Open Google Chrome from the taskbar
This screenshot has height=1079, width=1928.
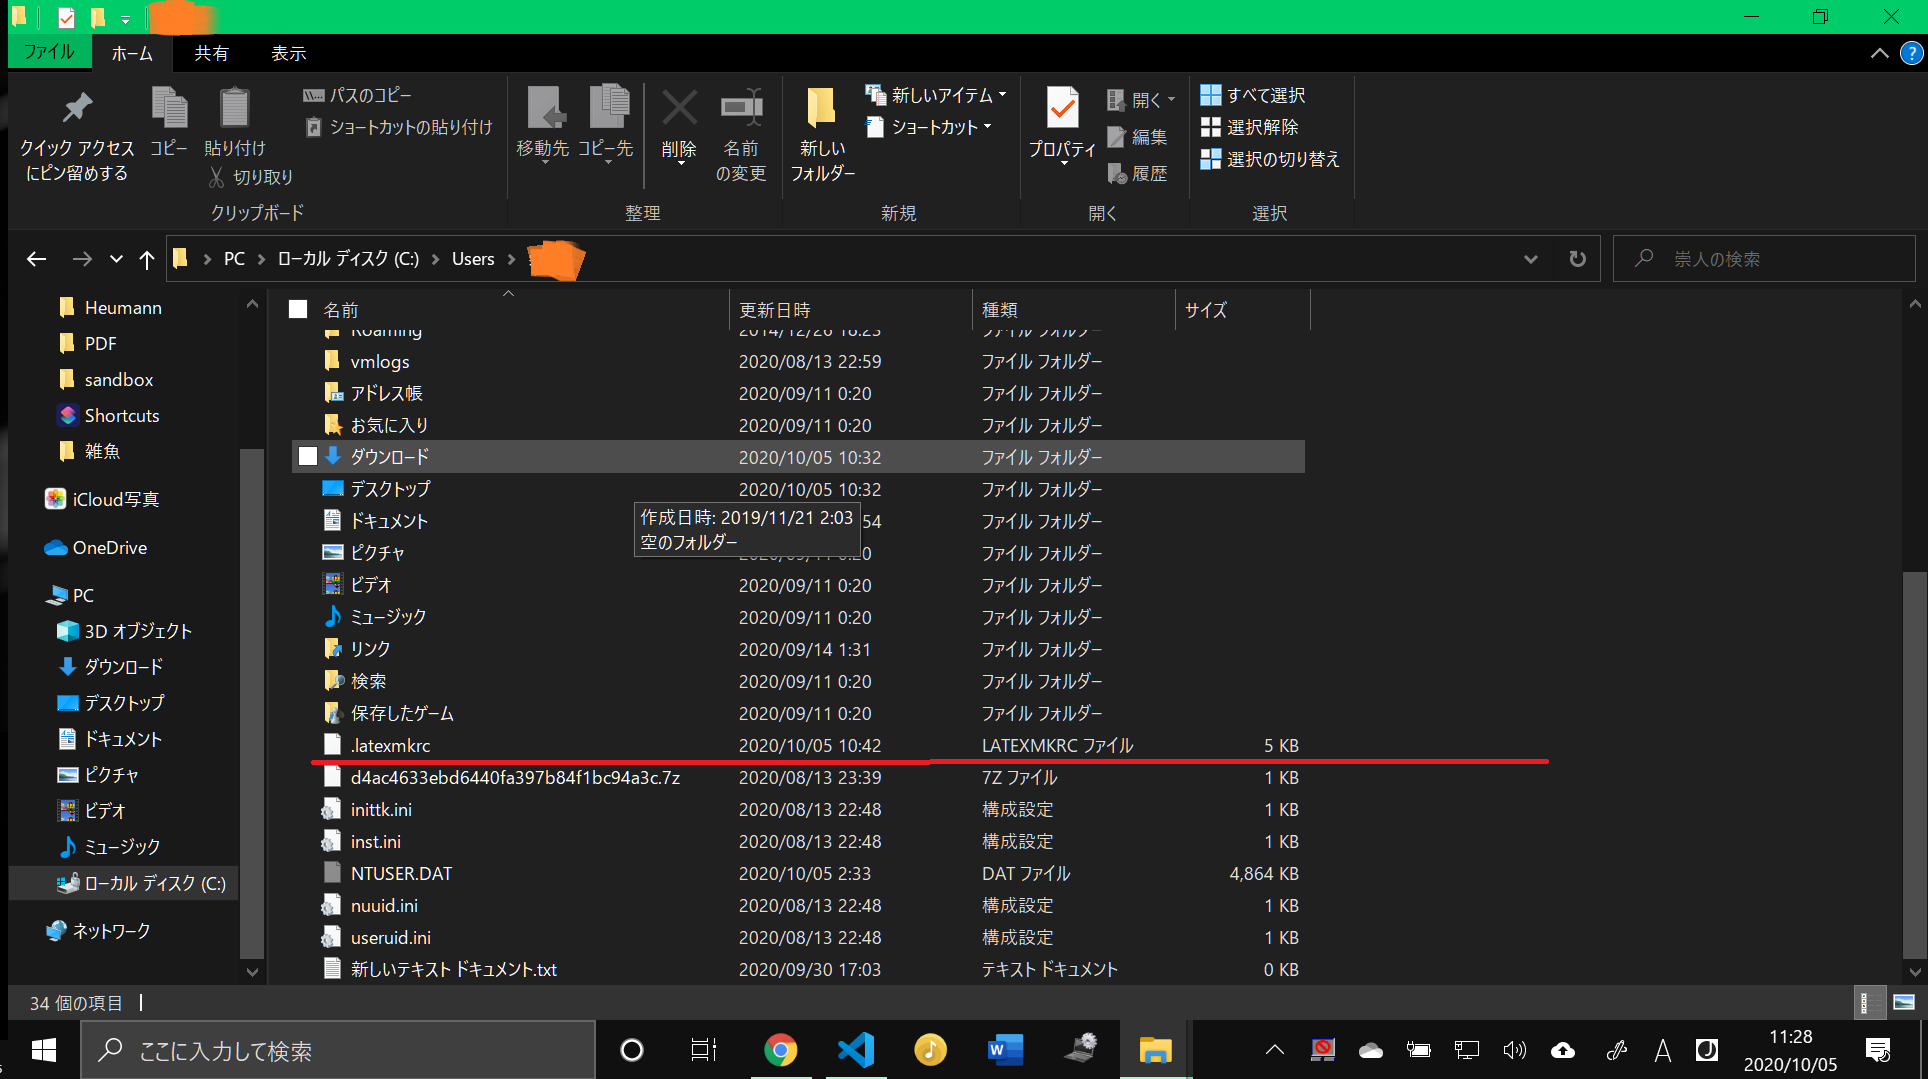[781, 1049]
